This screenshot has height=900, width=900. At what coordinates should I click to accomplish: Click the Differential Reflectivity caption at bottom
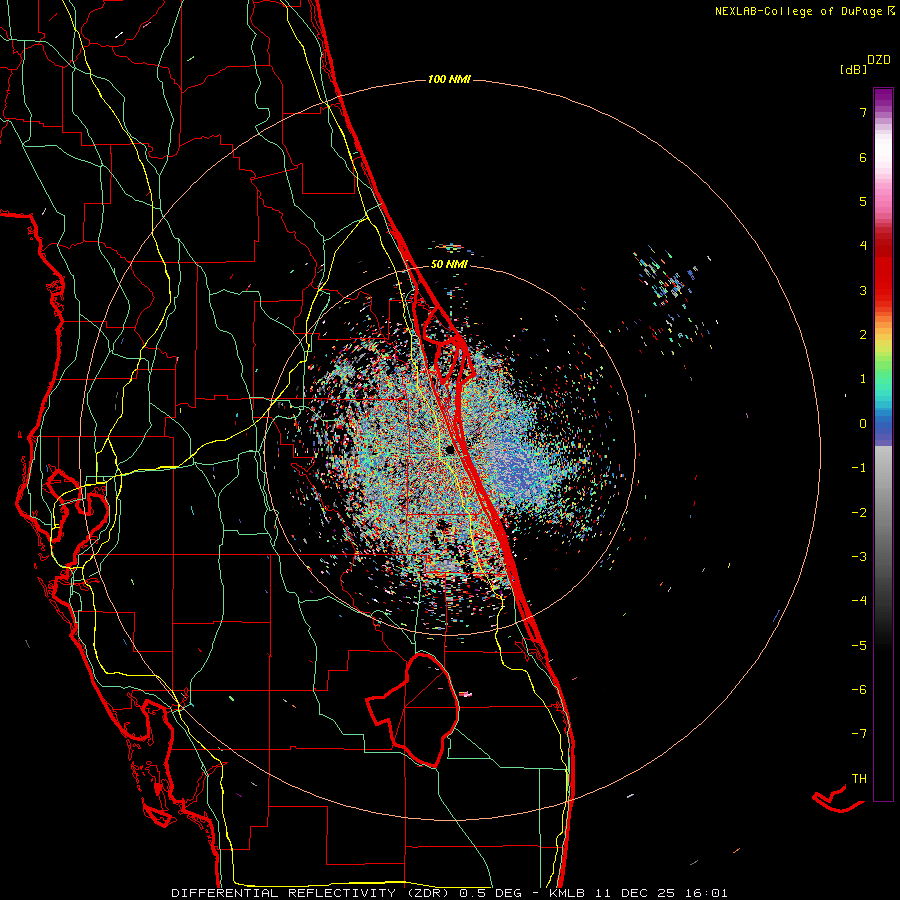(449, 893)
